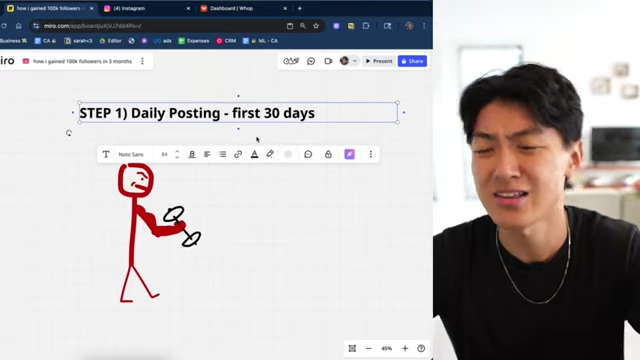Image resolution: width=640 pixels, height=360 pixels.
Task: Open the highlight color tool
Action: point(270,154)
